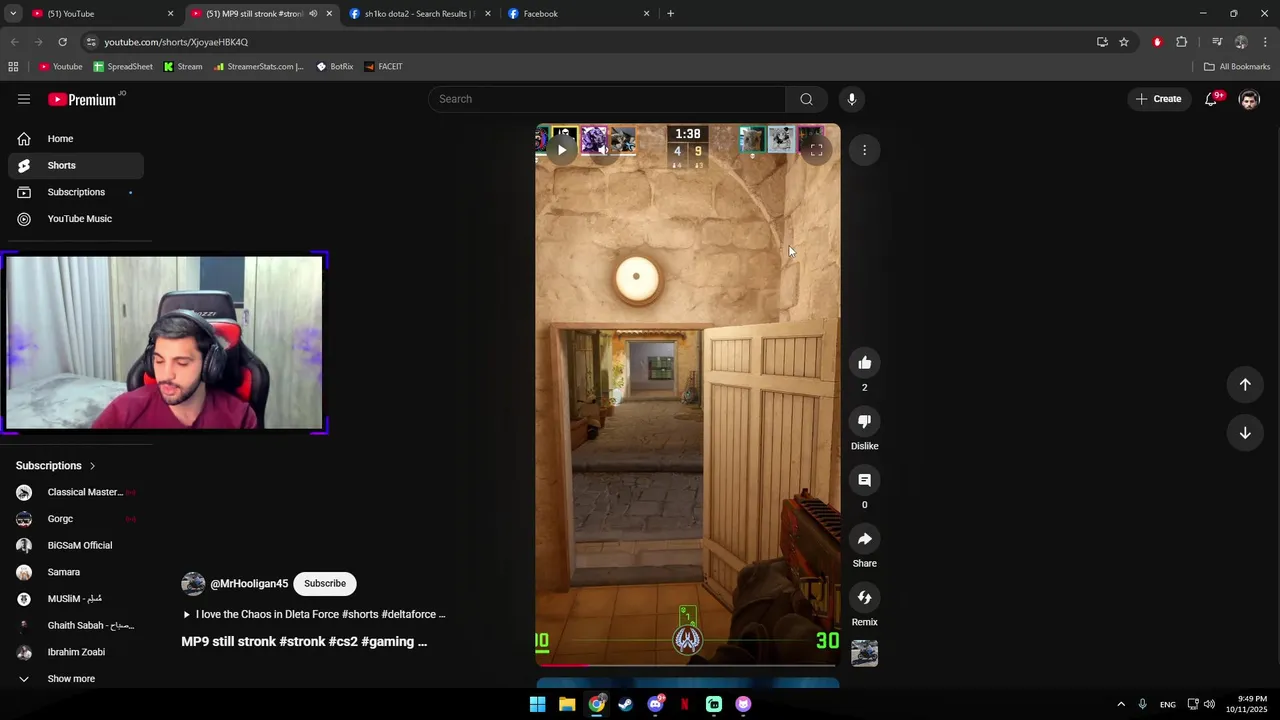Seek on the Short's red progress bar
Screen dimensions: 1280x720
(x=688, y=664)
